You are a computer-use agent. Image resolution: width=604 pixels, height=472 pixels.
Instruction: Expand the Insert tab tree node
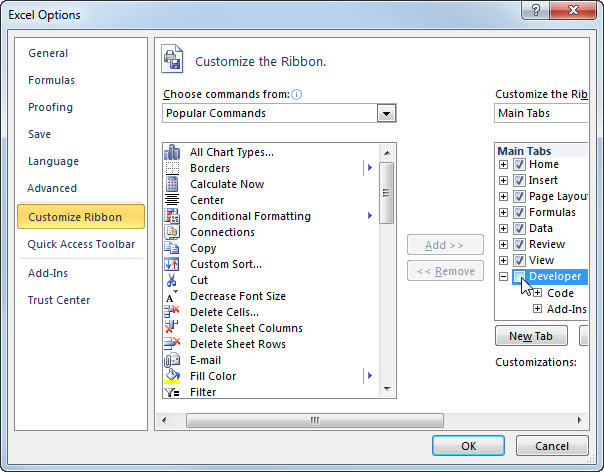coord(503,180)
